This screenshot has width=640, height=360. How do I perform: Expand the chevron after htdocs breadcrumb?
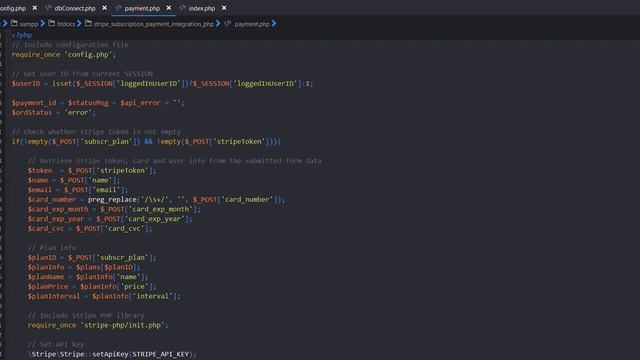click(x=79, y=24)
